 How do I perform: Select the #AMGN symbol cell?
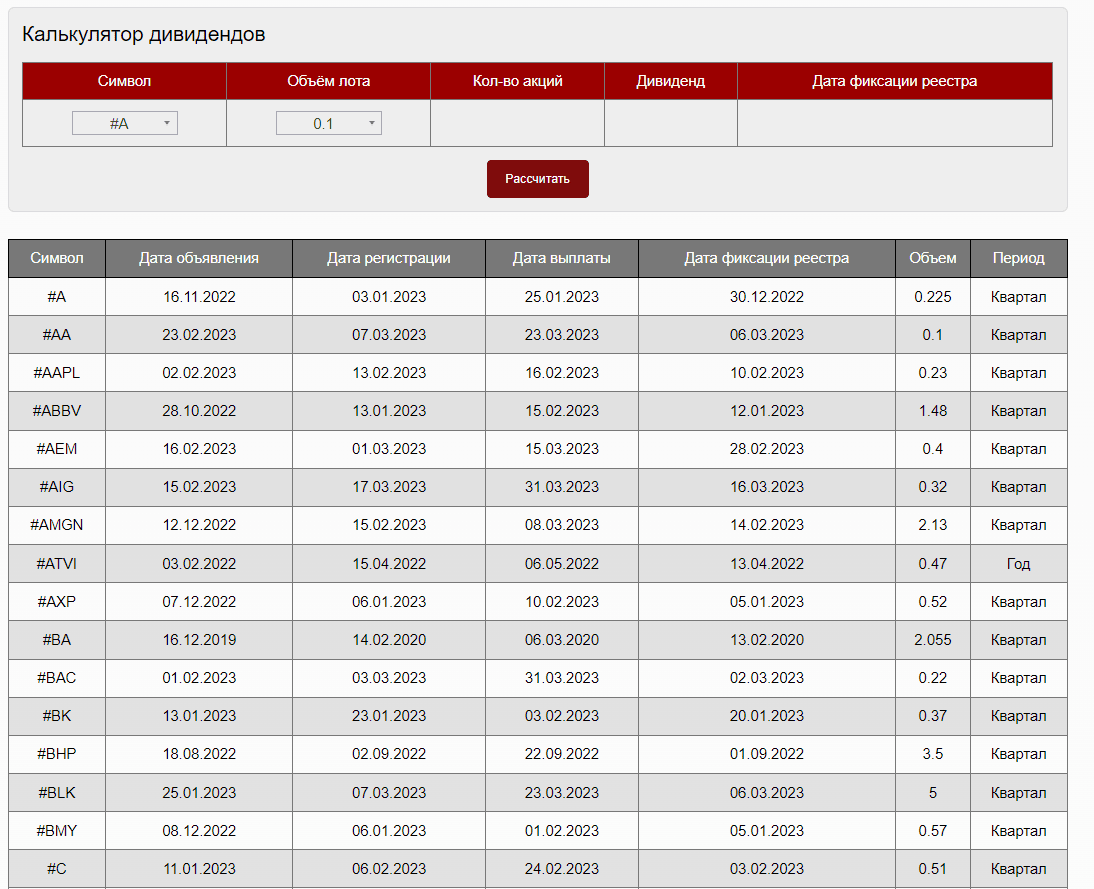point(57,525)
